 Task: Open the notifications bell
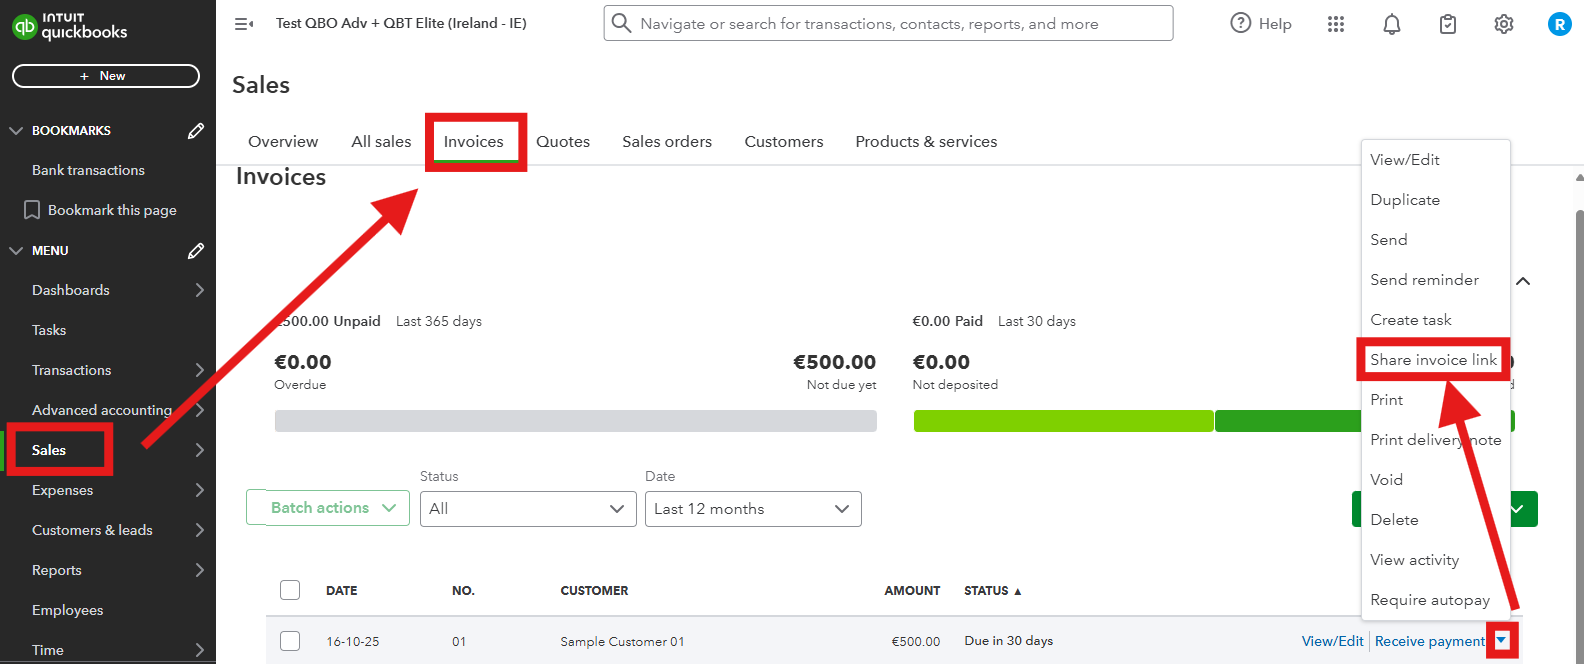1392,24
